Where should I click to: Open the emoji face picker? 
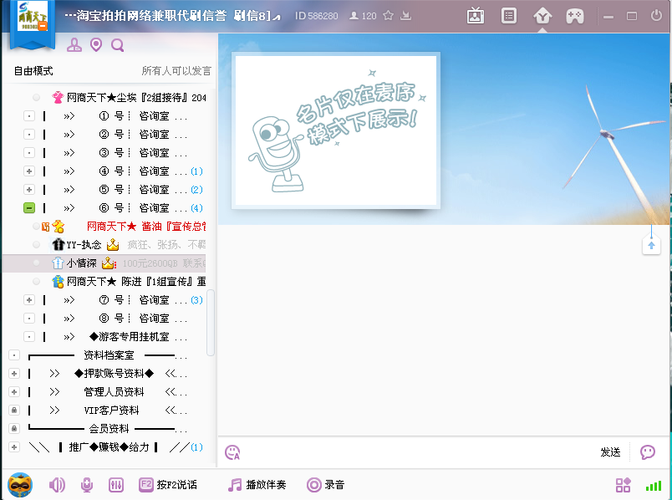(232, 452)
